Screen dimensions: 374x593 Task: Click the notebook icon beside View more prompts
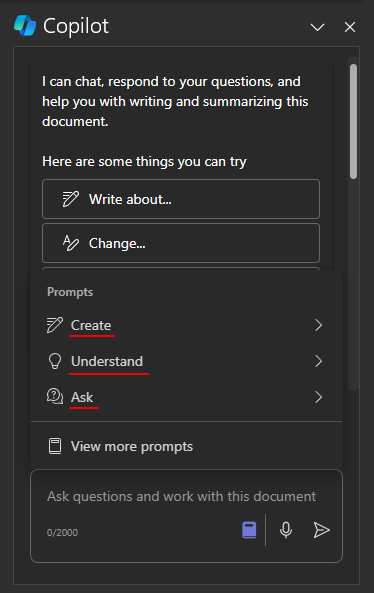pos(55,446)
